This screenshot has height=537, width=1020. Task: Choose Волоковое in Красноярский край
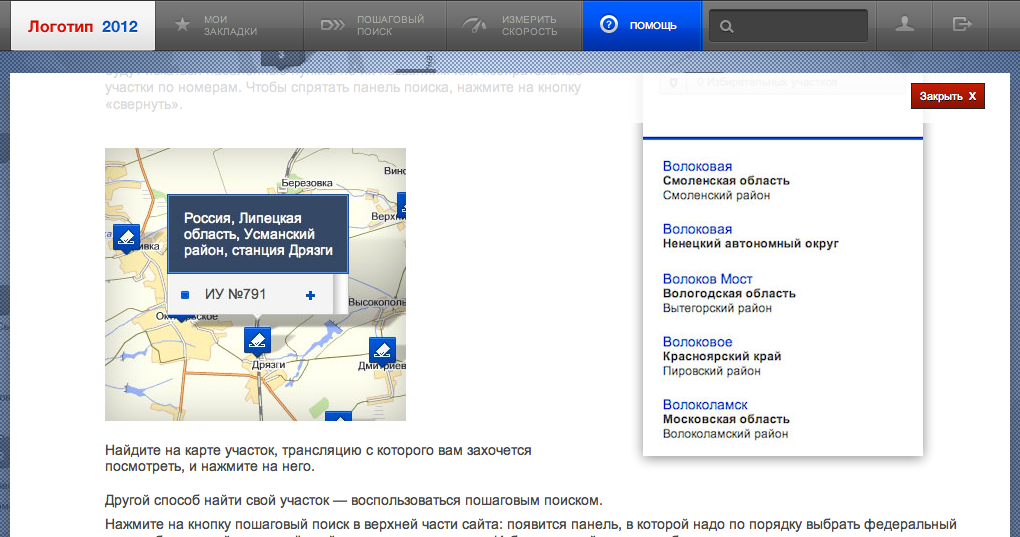tap(697, 342)
